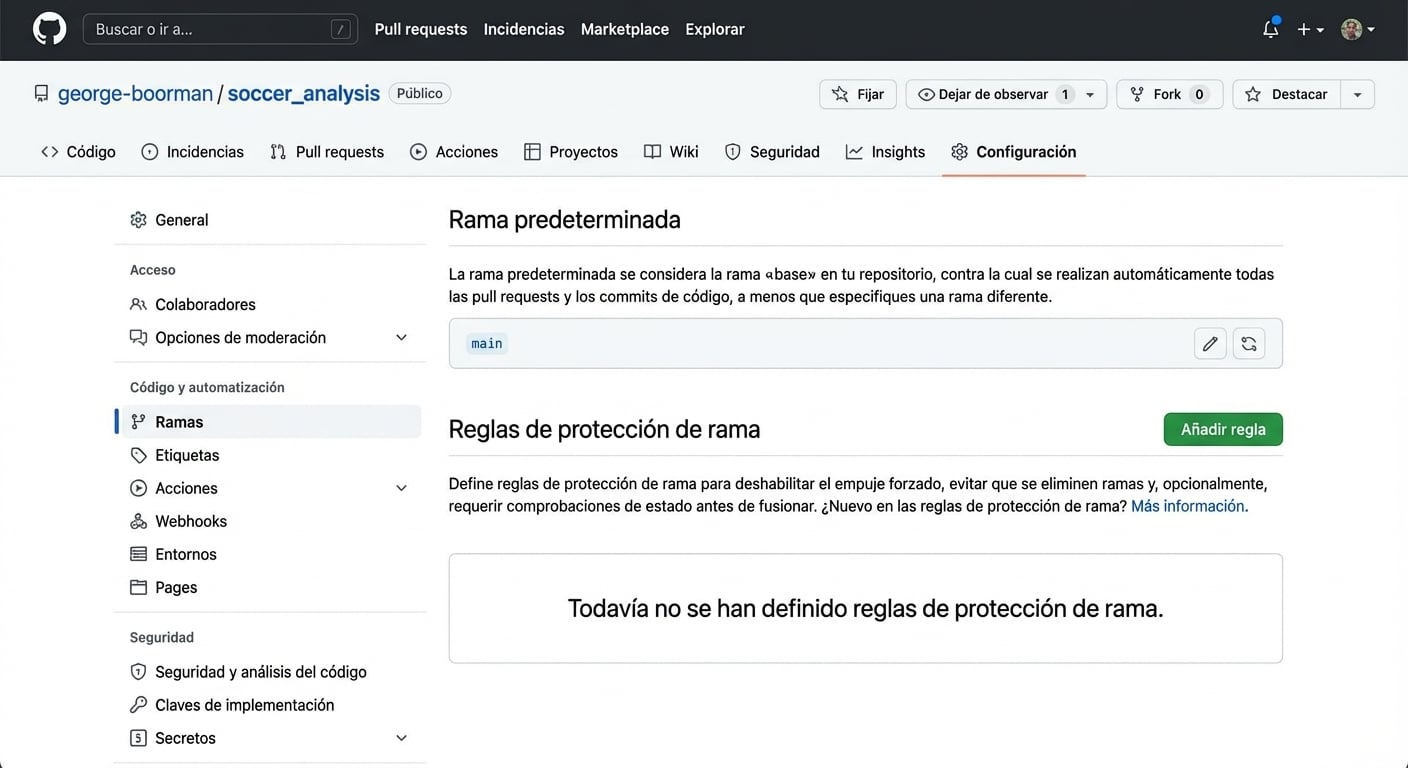
Task: Open the Insights tab
Action: click(x=898, y=151)
